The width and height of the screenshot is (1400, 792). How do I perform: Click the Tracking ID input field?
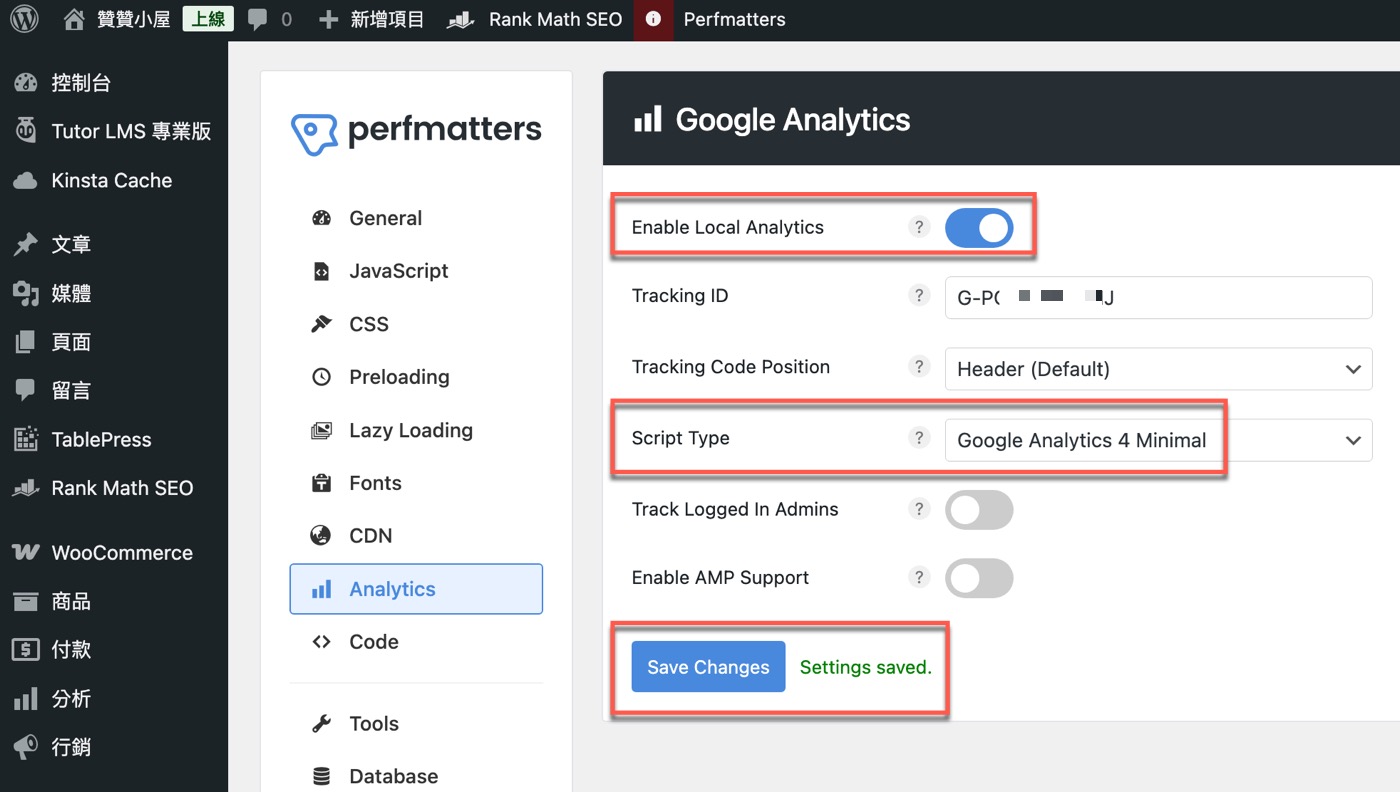[x=1158, y=298]
